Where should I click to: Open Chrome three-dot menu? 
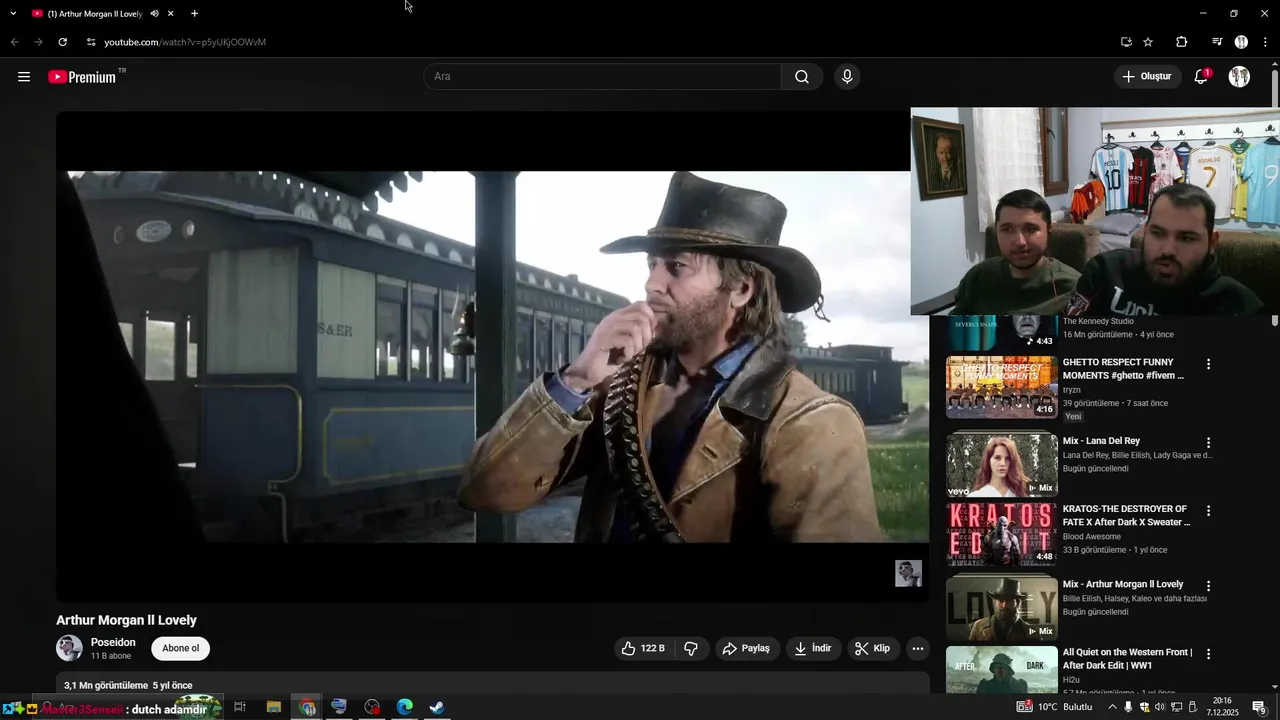pos(1266,42)
